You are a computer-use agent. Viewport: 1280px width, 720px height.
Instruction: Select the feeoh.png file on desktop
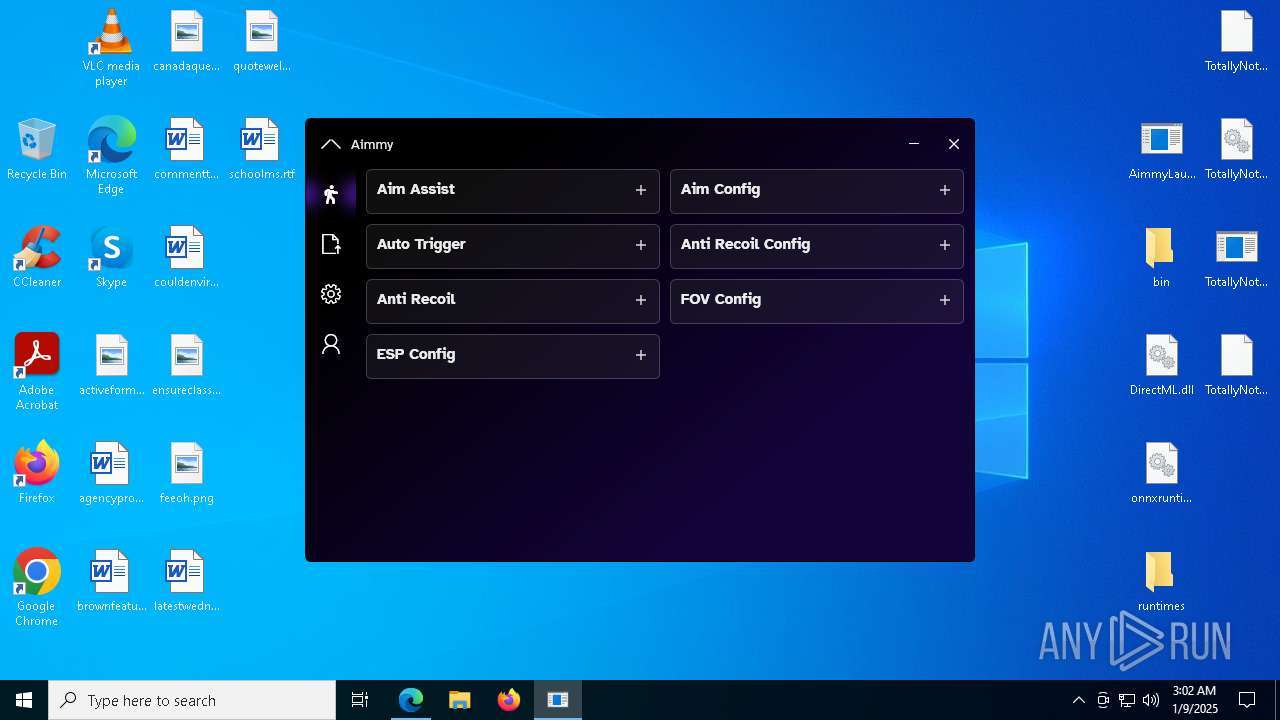186,472
